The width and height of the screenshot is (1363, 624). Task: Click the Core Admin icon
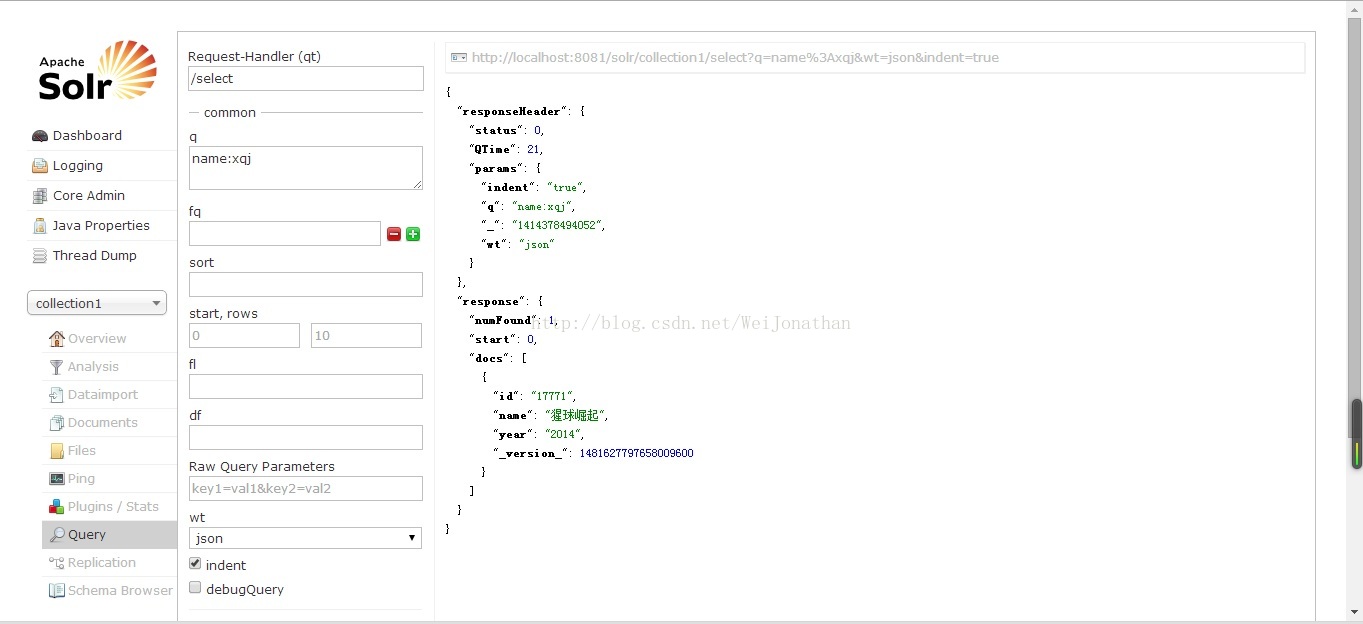[40, 196]
